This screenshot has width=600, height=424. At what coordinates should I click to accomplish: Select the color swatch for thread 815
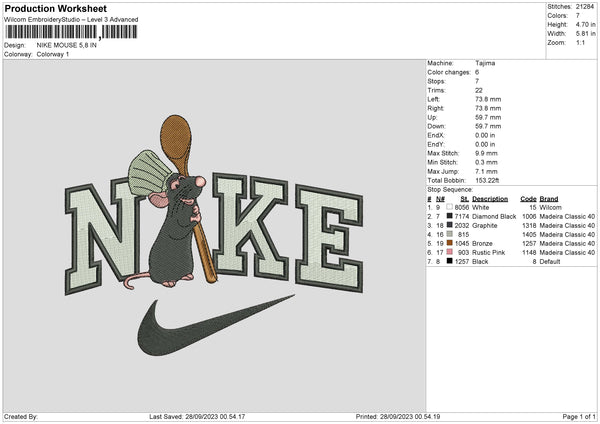[x=449, y=234]
